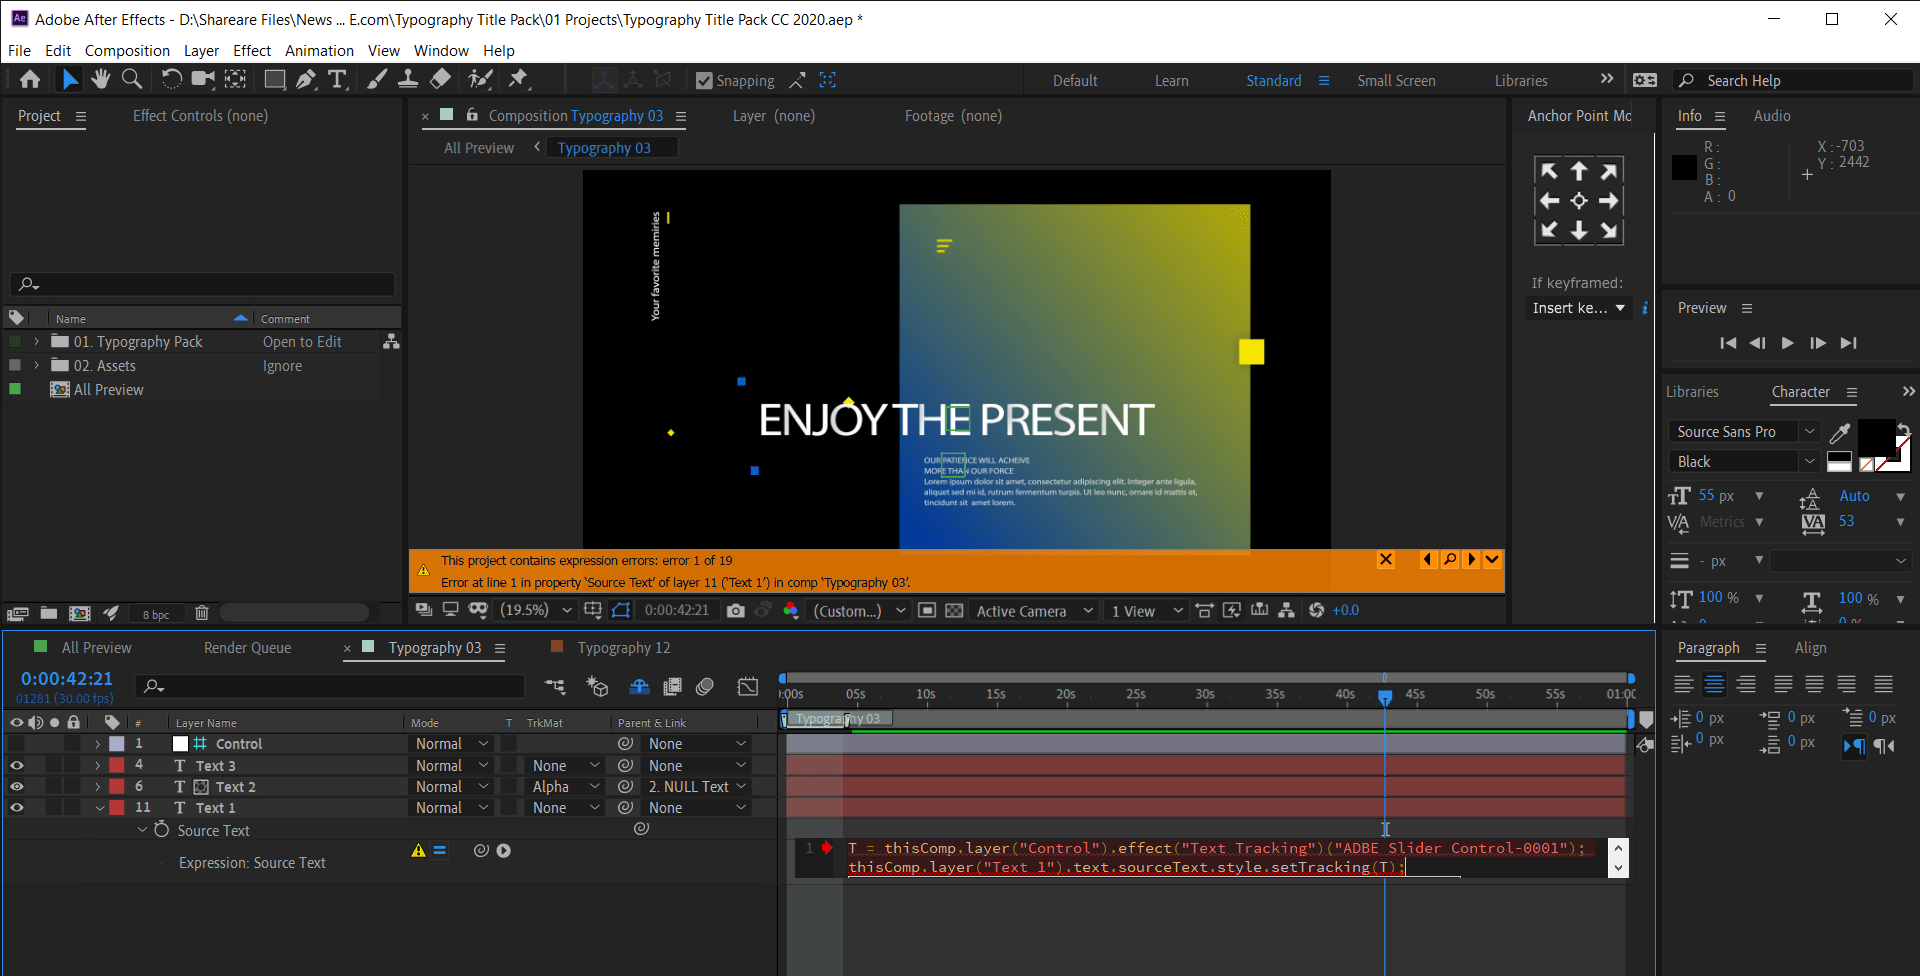Take a snapshot of the composition viewer
Screen dimensions: 1920x976
(736, 610)
